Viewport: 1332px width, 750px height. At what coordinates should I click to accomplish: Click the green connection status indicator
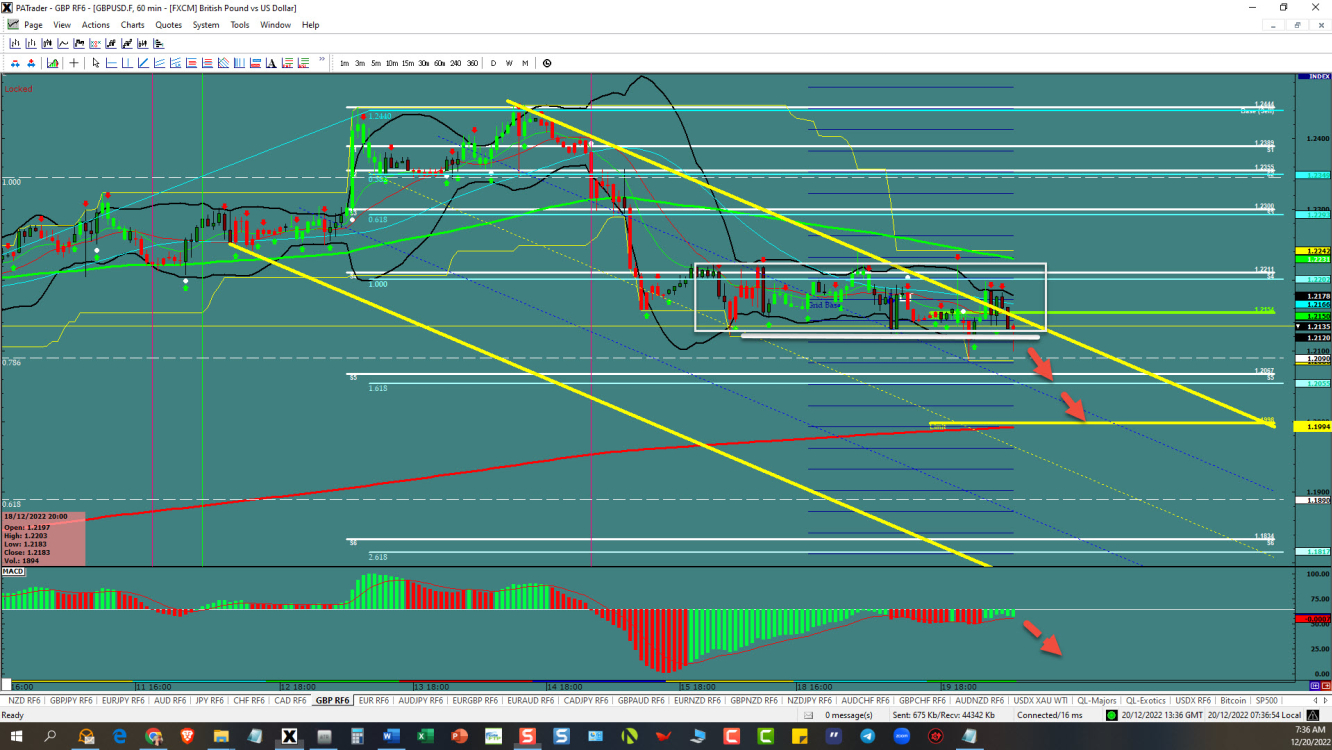(x=1111, y=715)
